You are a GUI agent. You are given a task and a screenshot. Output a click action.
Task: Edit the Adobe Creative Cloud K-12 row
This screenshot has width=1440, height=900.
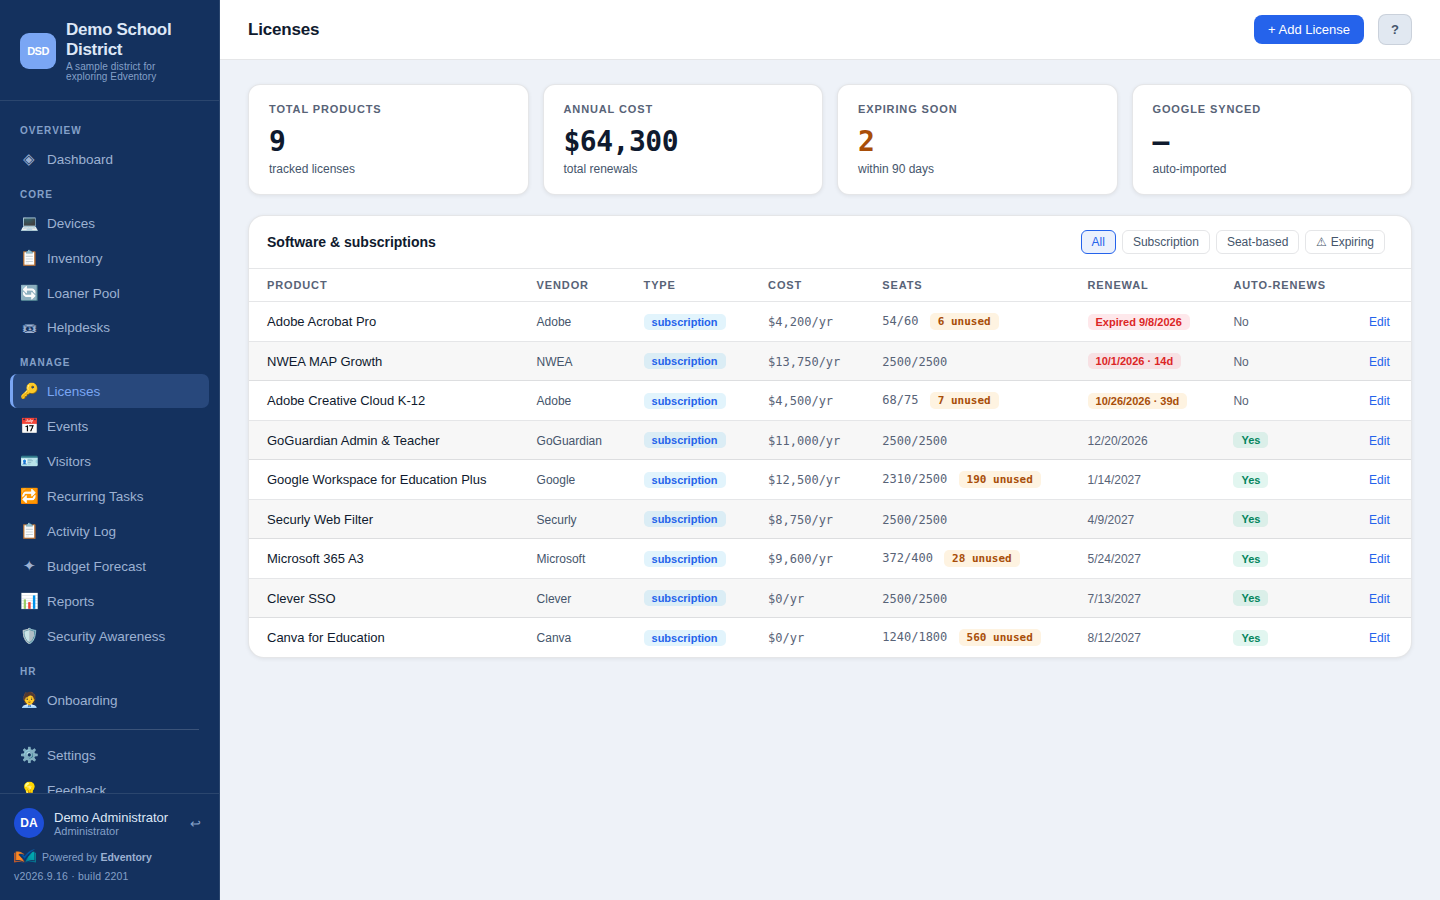[x=1379, y=401]
